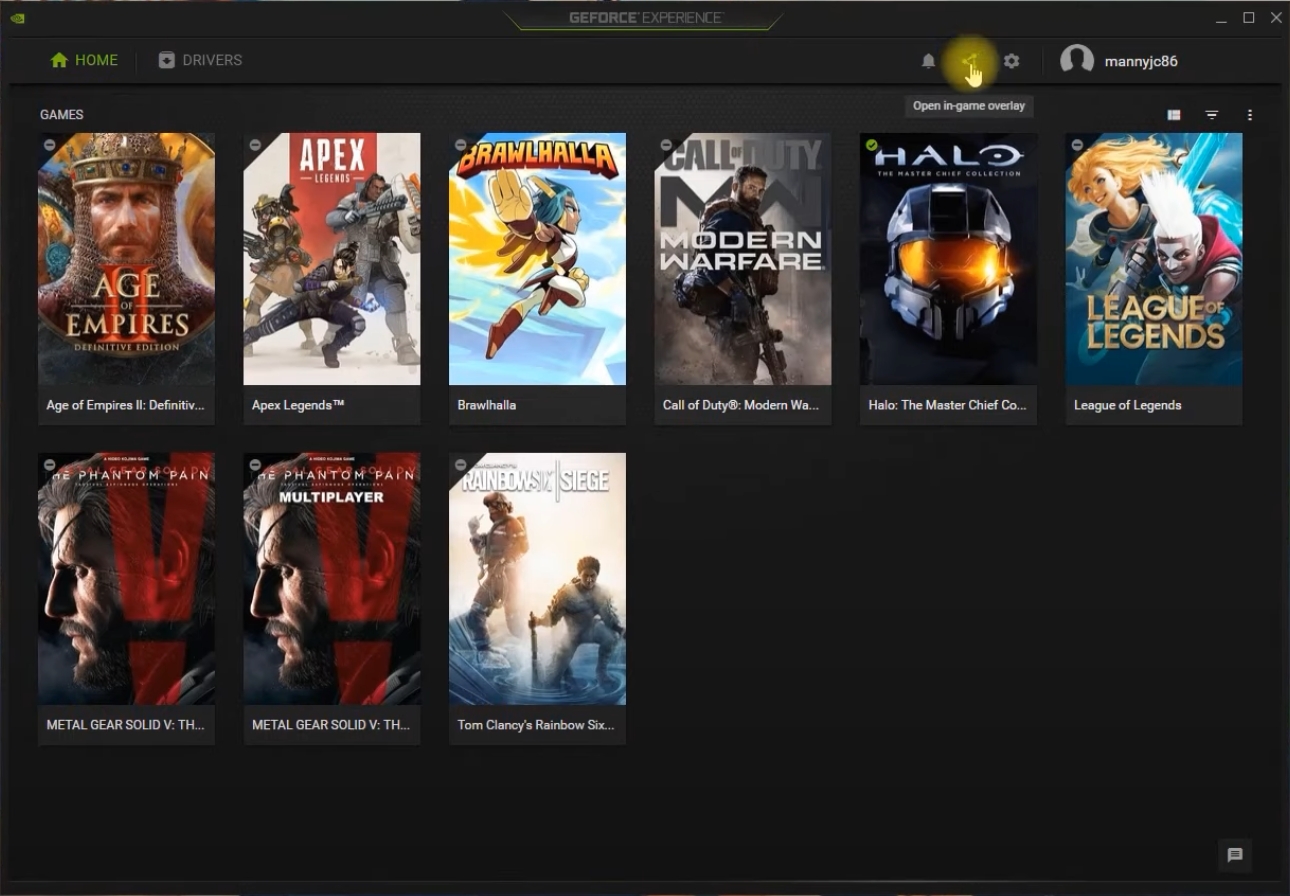
Task: Open in-game overlay share icon
Action: [x=969, y=61]
